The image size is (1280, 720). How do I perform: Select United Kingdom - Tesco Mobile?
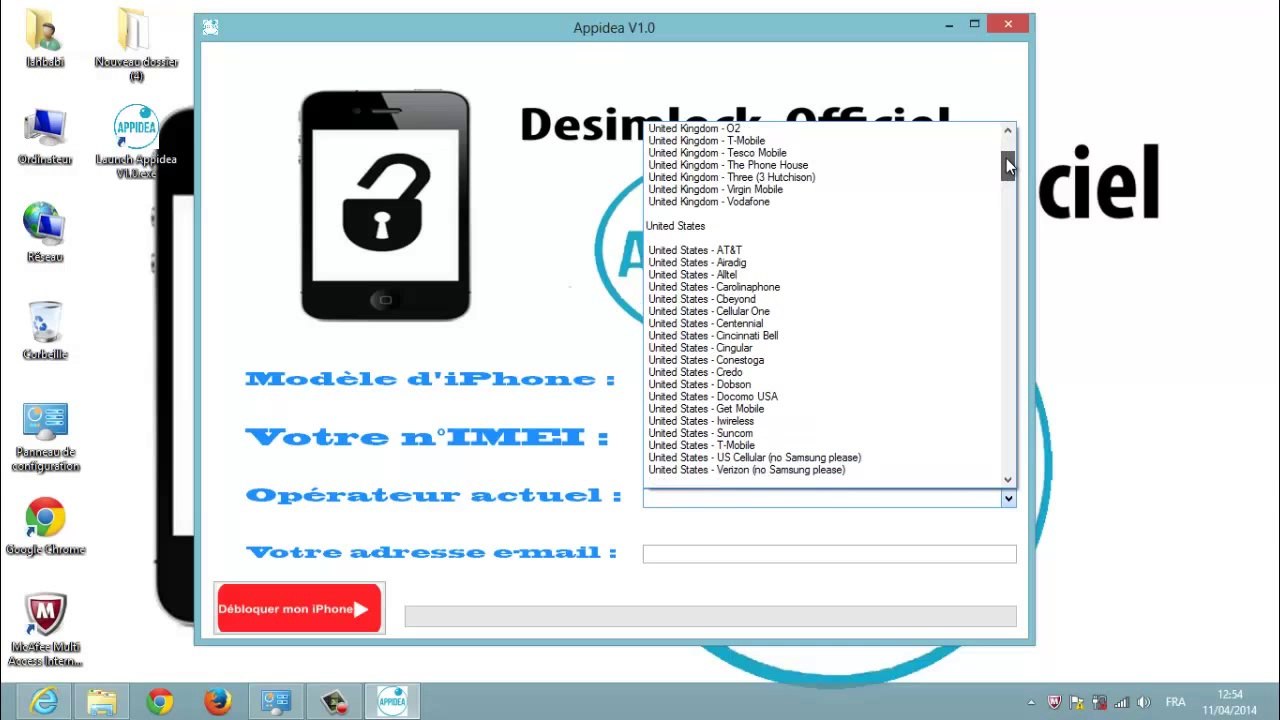tap(717, 153)
